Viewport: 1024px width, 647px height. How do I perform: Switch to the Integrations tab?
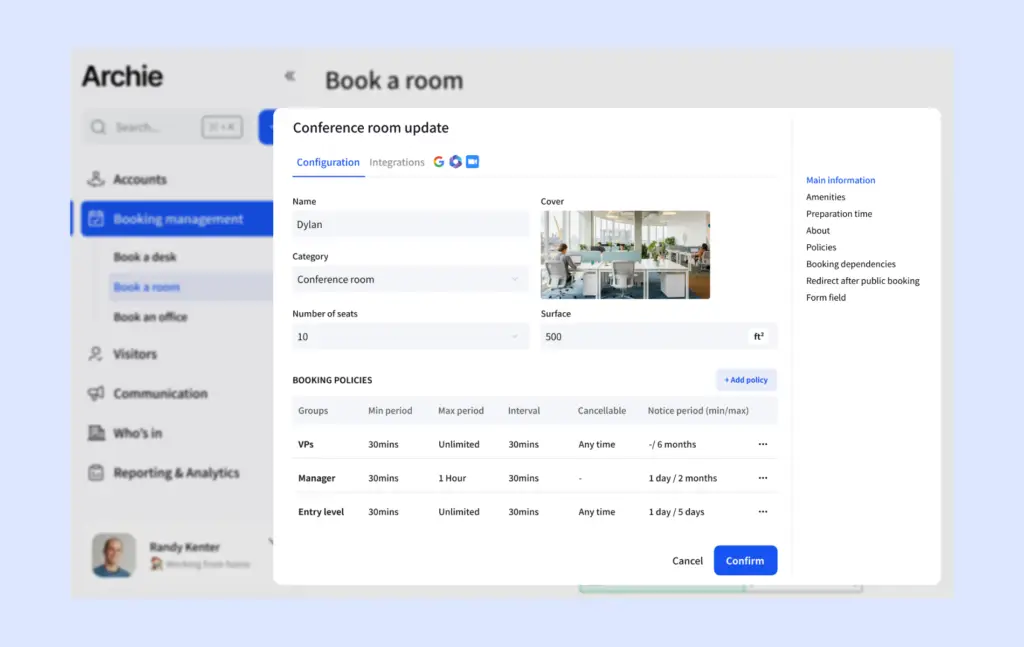[396, 163]
